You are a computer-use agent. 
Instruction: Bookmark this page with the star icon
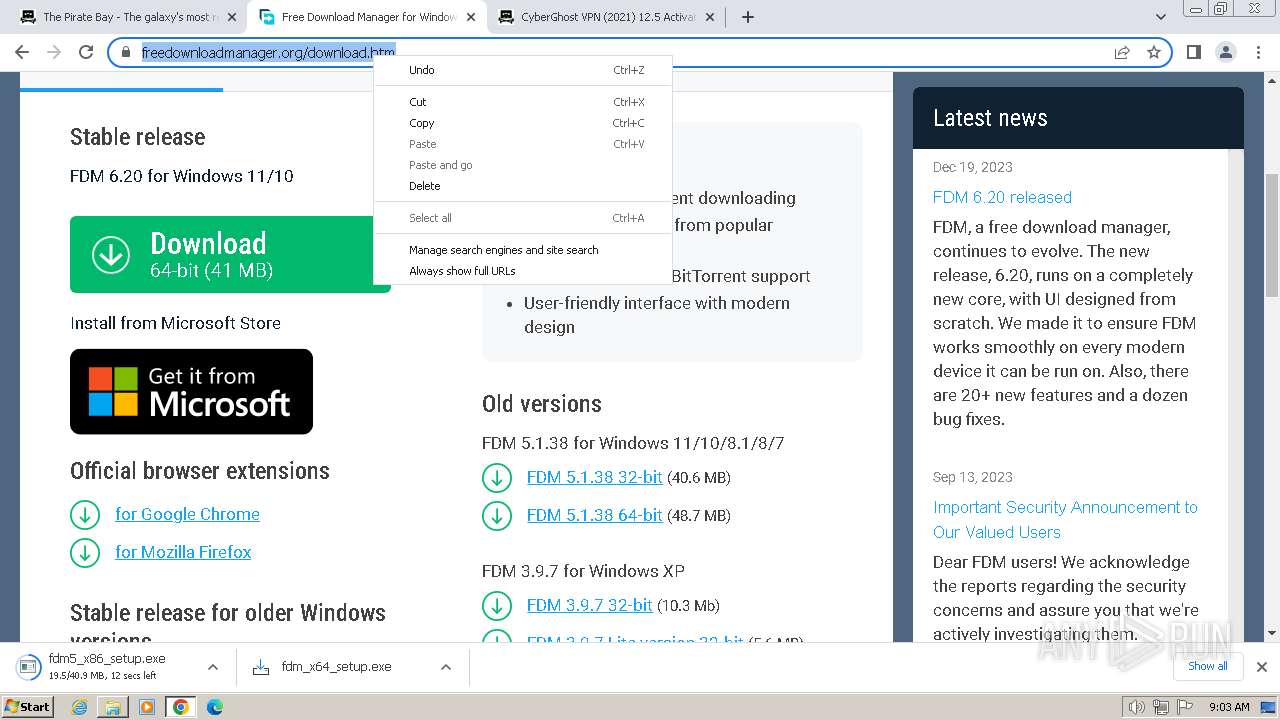tap(1154, 52)
